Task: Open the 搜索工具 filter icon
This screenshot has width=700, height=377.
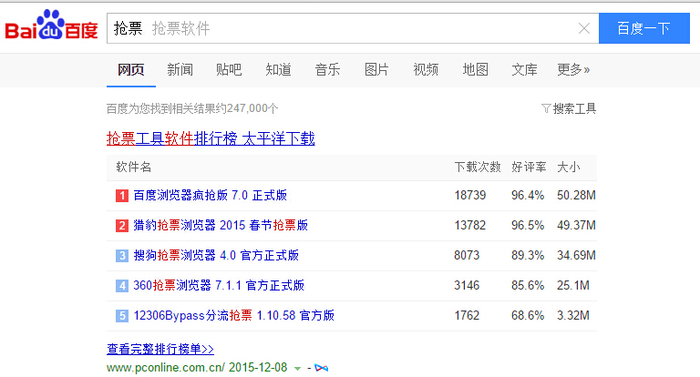Action: 546,109
